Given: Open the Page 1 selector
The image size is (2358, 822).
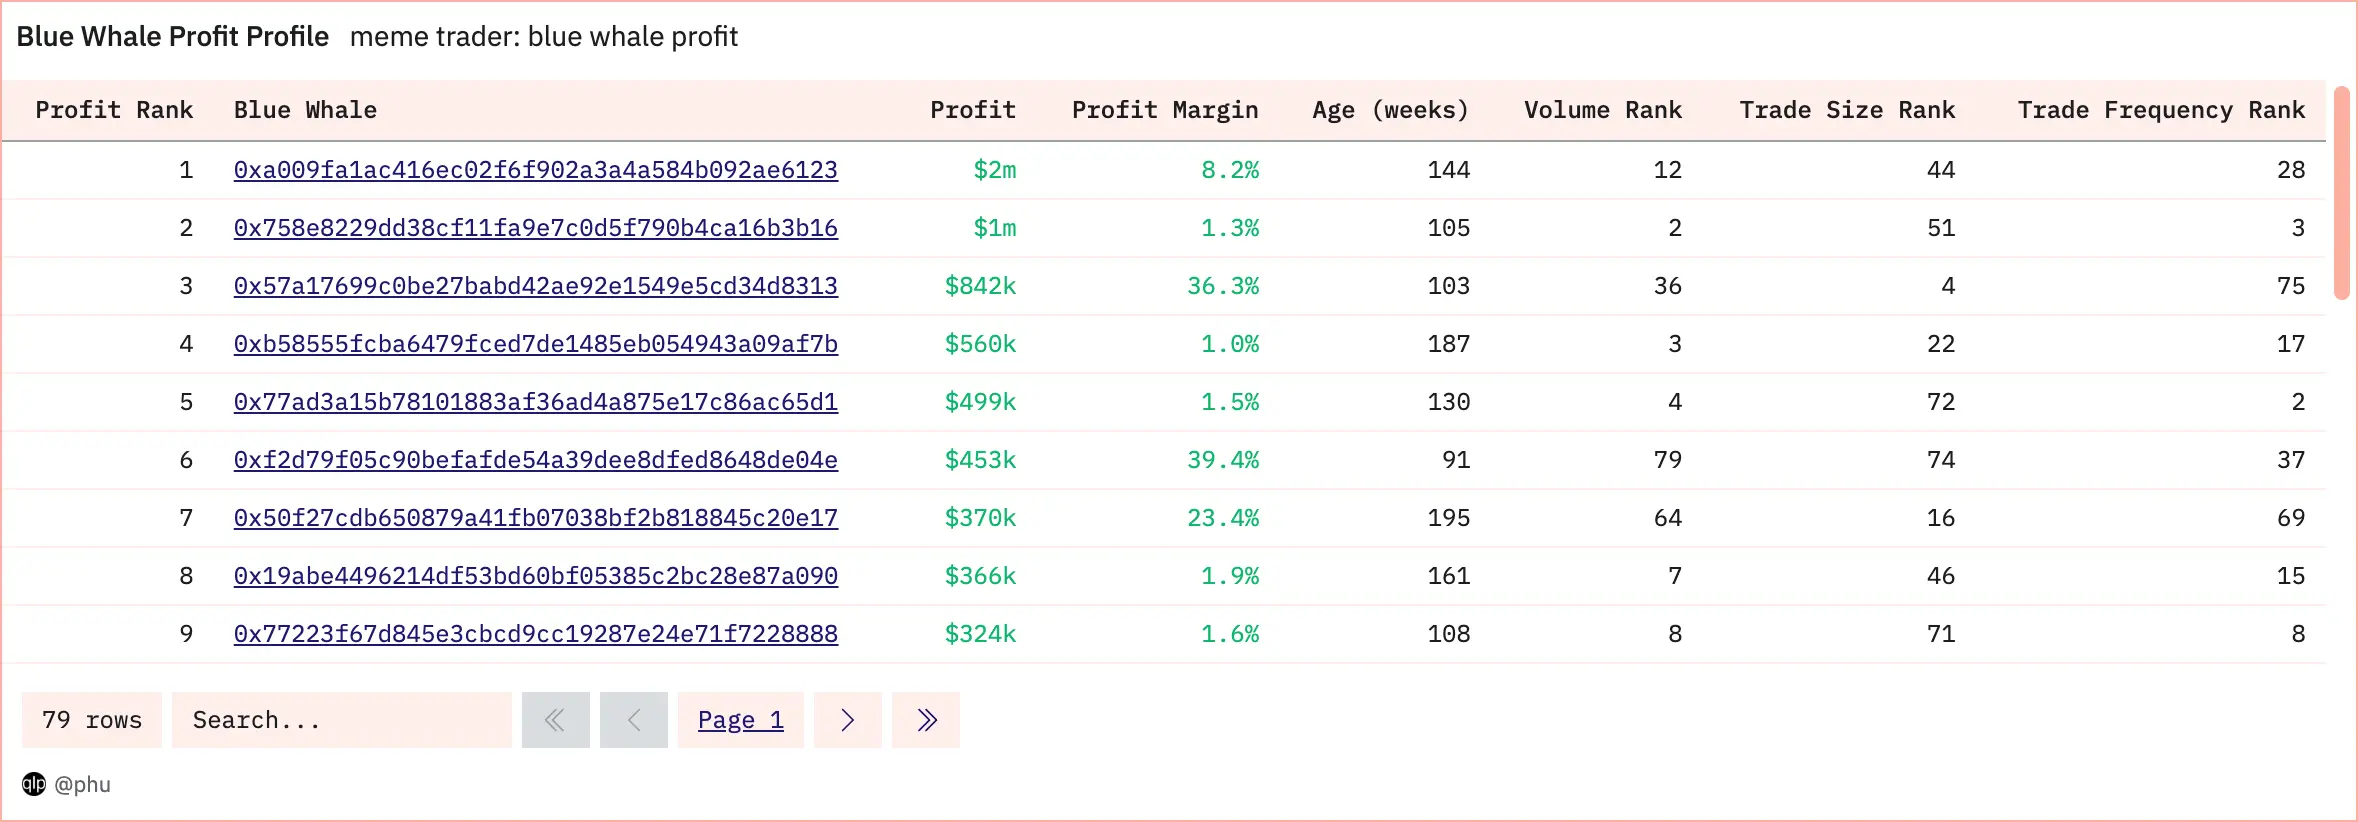Looking at the screenshot, I should coord(740,720).
